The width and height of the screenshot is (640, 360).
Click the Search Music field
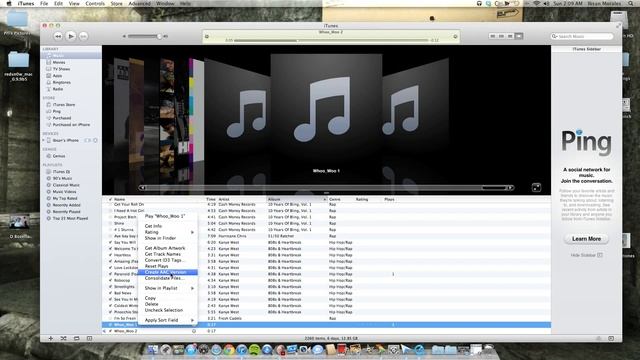tap(582, 36)
